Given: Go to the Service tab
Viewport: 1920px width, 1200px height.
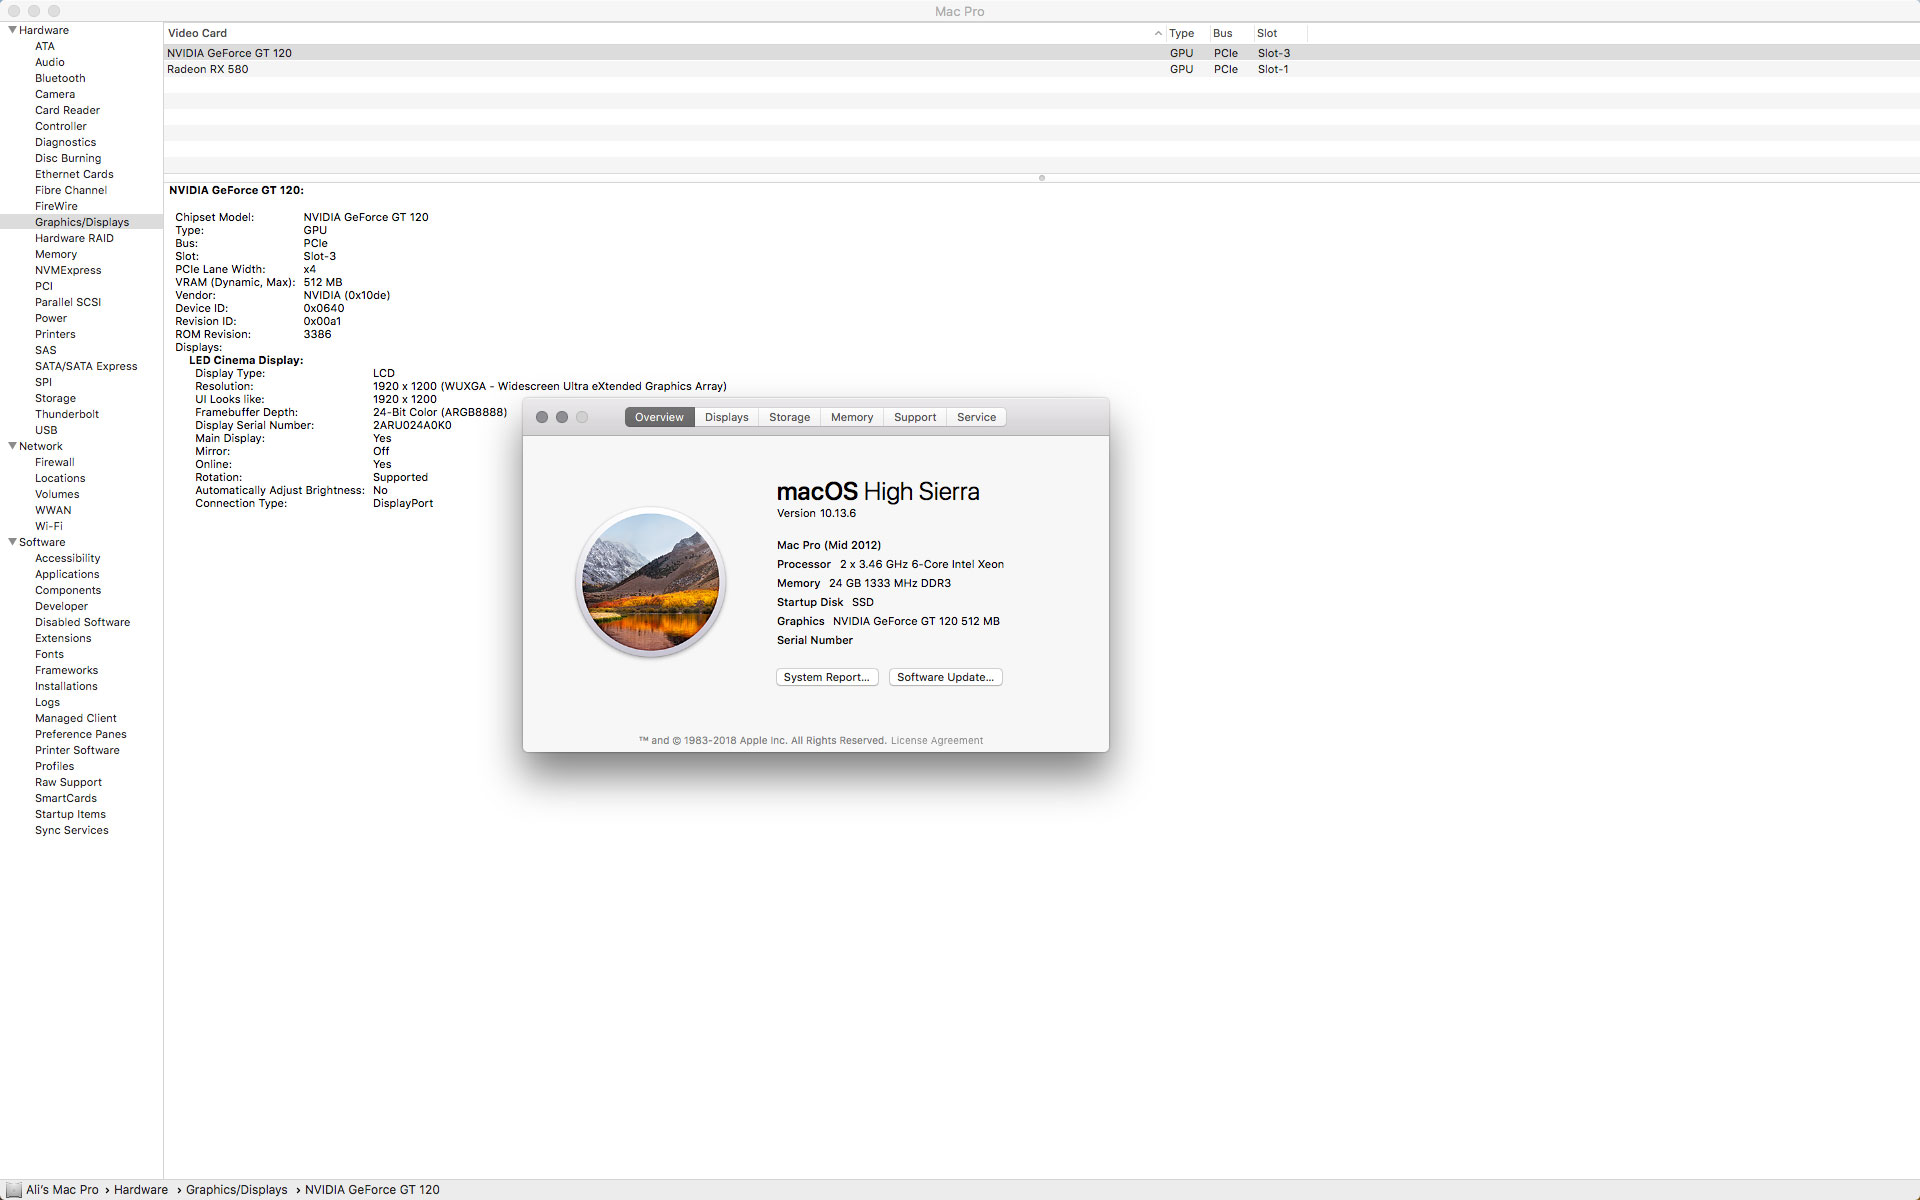Looking at the screenshot, I should pyautogui.click(x=976, y=417).
